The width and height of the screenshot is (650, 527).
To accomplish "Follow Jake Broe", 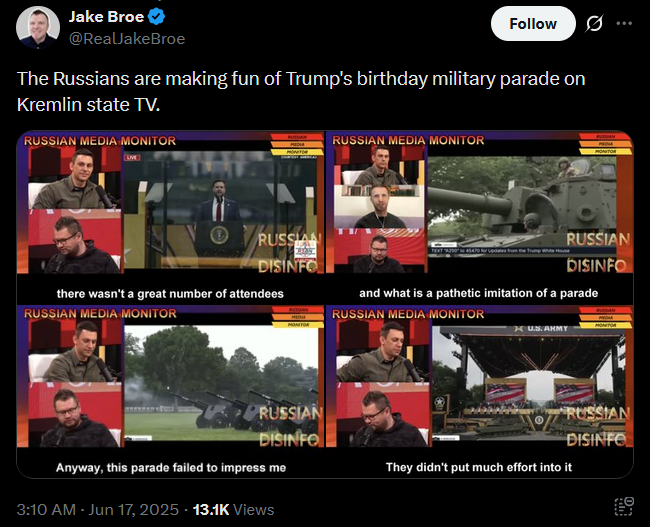I will pyautogui.click(x=533, y=24).
